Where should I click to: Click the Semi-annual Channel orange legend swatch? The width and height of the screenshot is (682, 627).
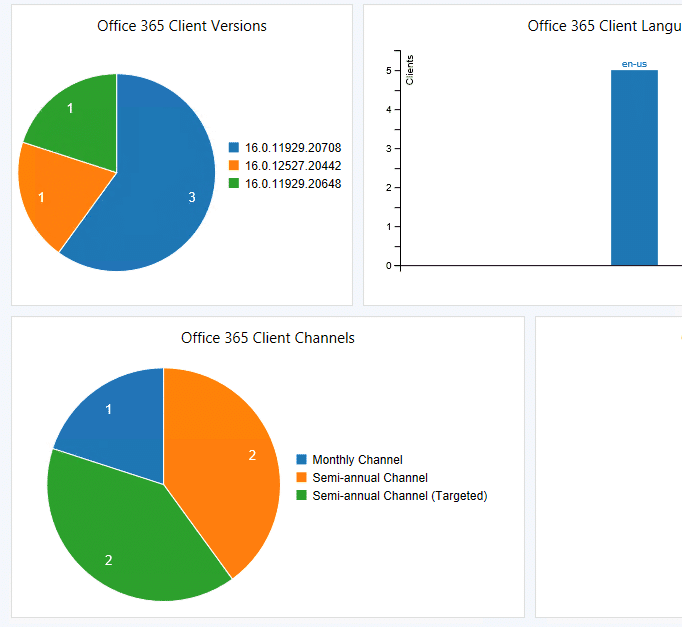[x=302, y=478]
